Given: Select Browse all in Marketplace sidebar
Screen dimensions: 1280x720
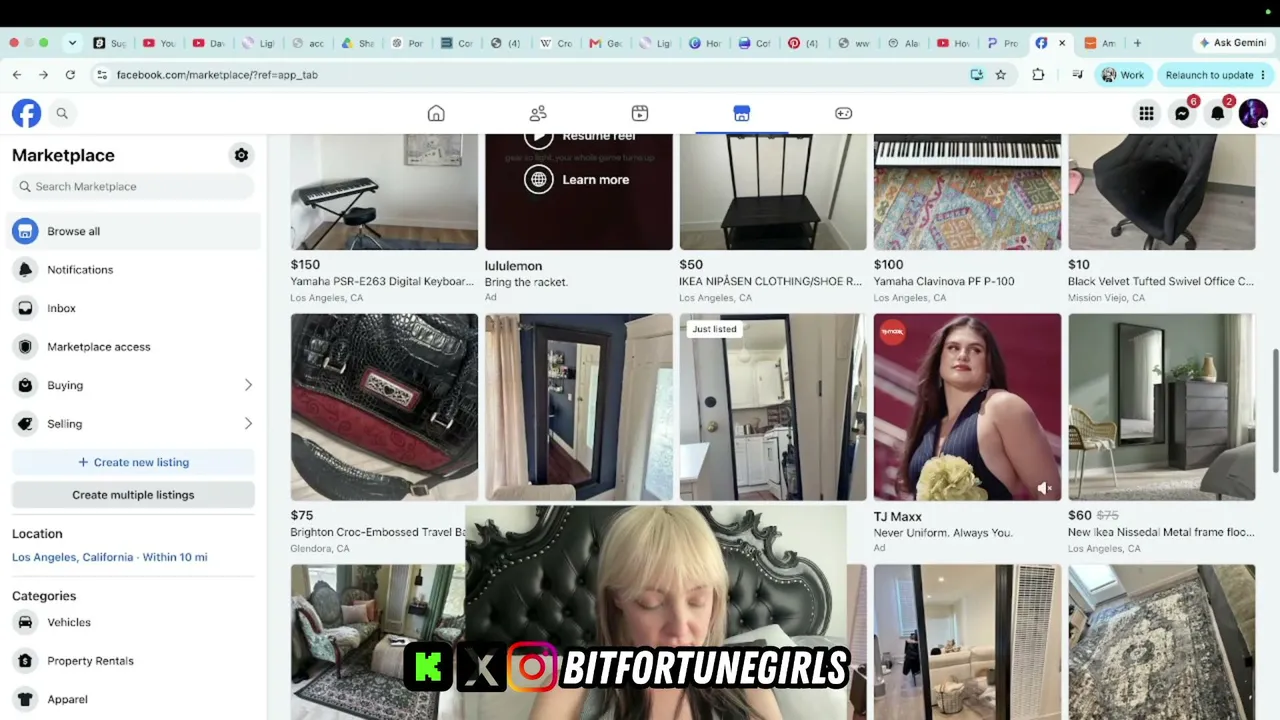Looking at the screenshot, I should (133, 231).
